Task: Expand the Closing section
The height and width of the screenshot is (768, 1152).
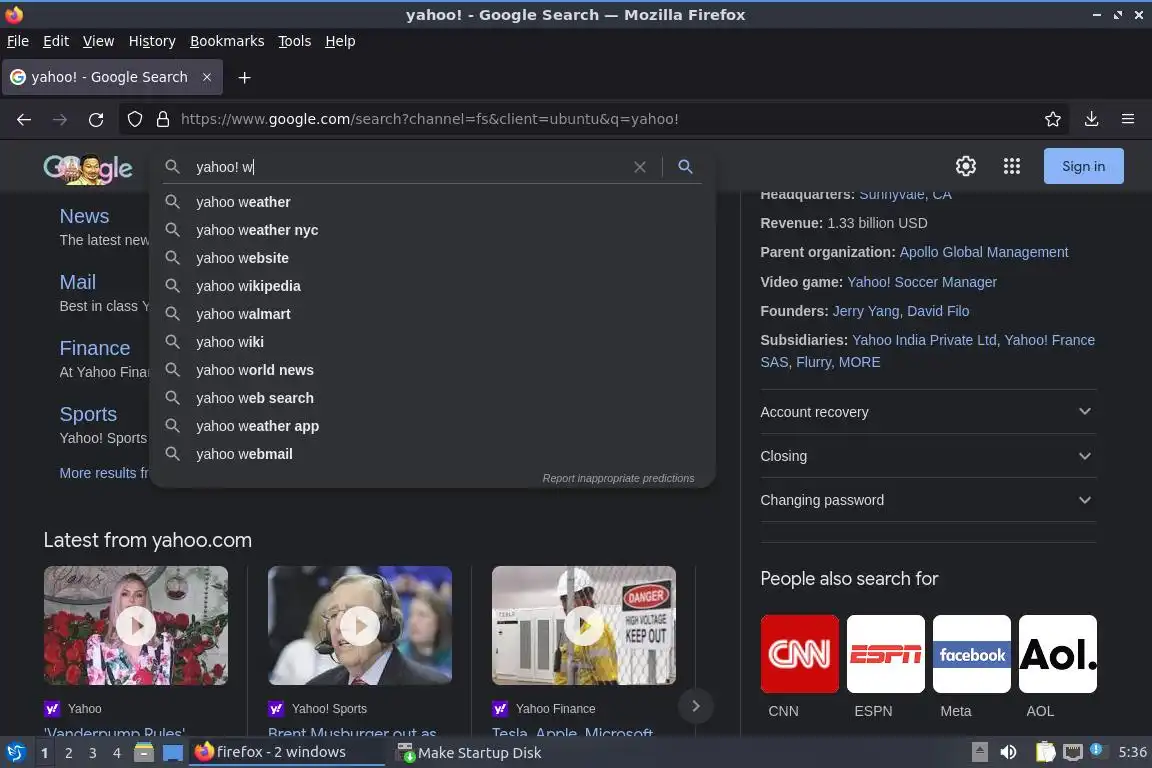Action: point(928,456)
